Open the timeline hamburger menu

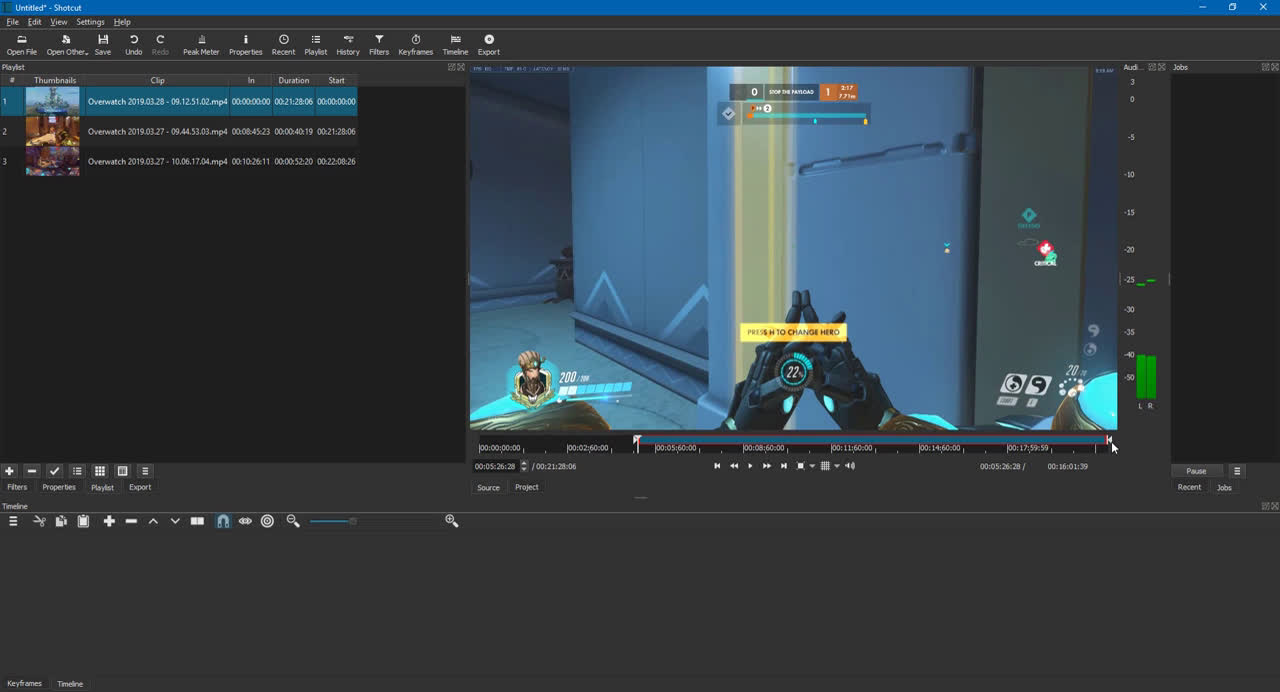(13, 520)
